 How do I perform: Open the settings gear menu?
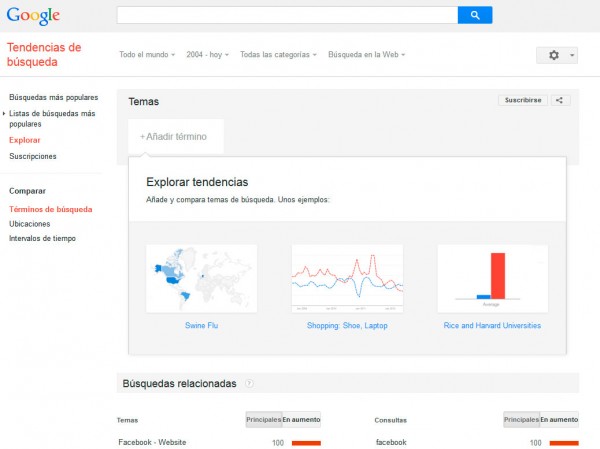click(557, 55)
